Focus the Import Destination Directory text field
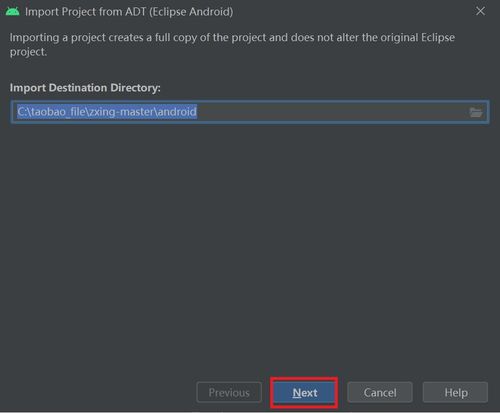Screen dimensions: 500x413 coord(250,112)
